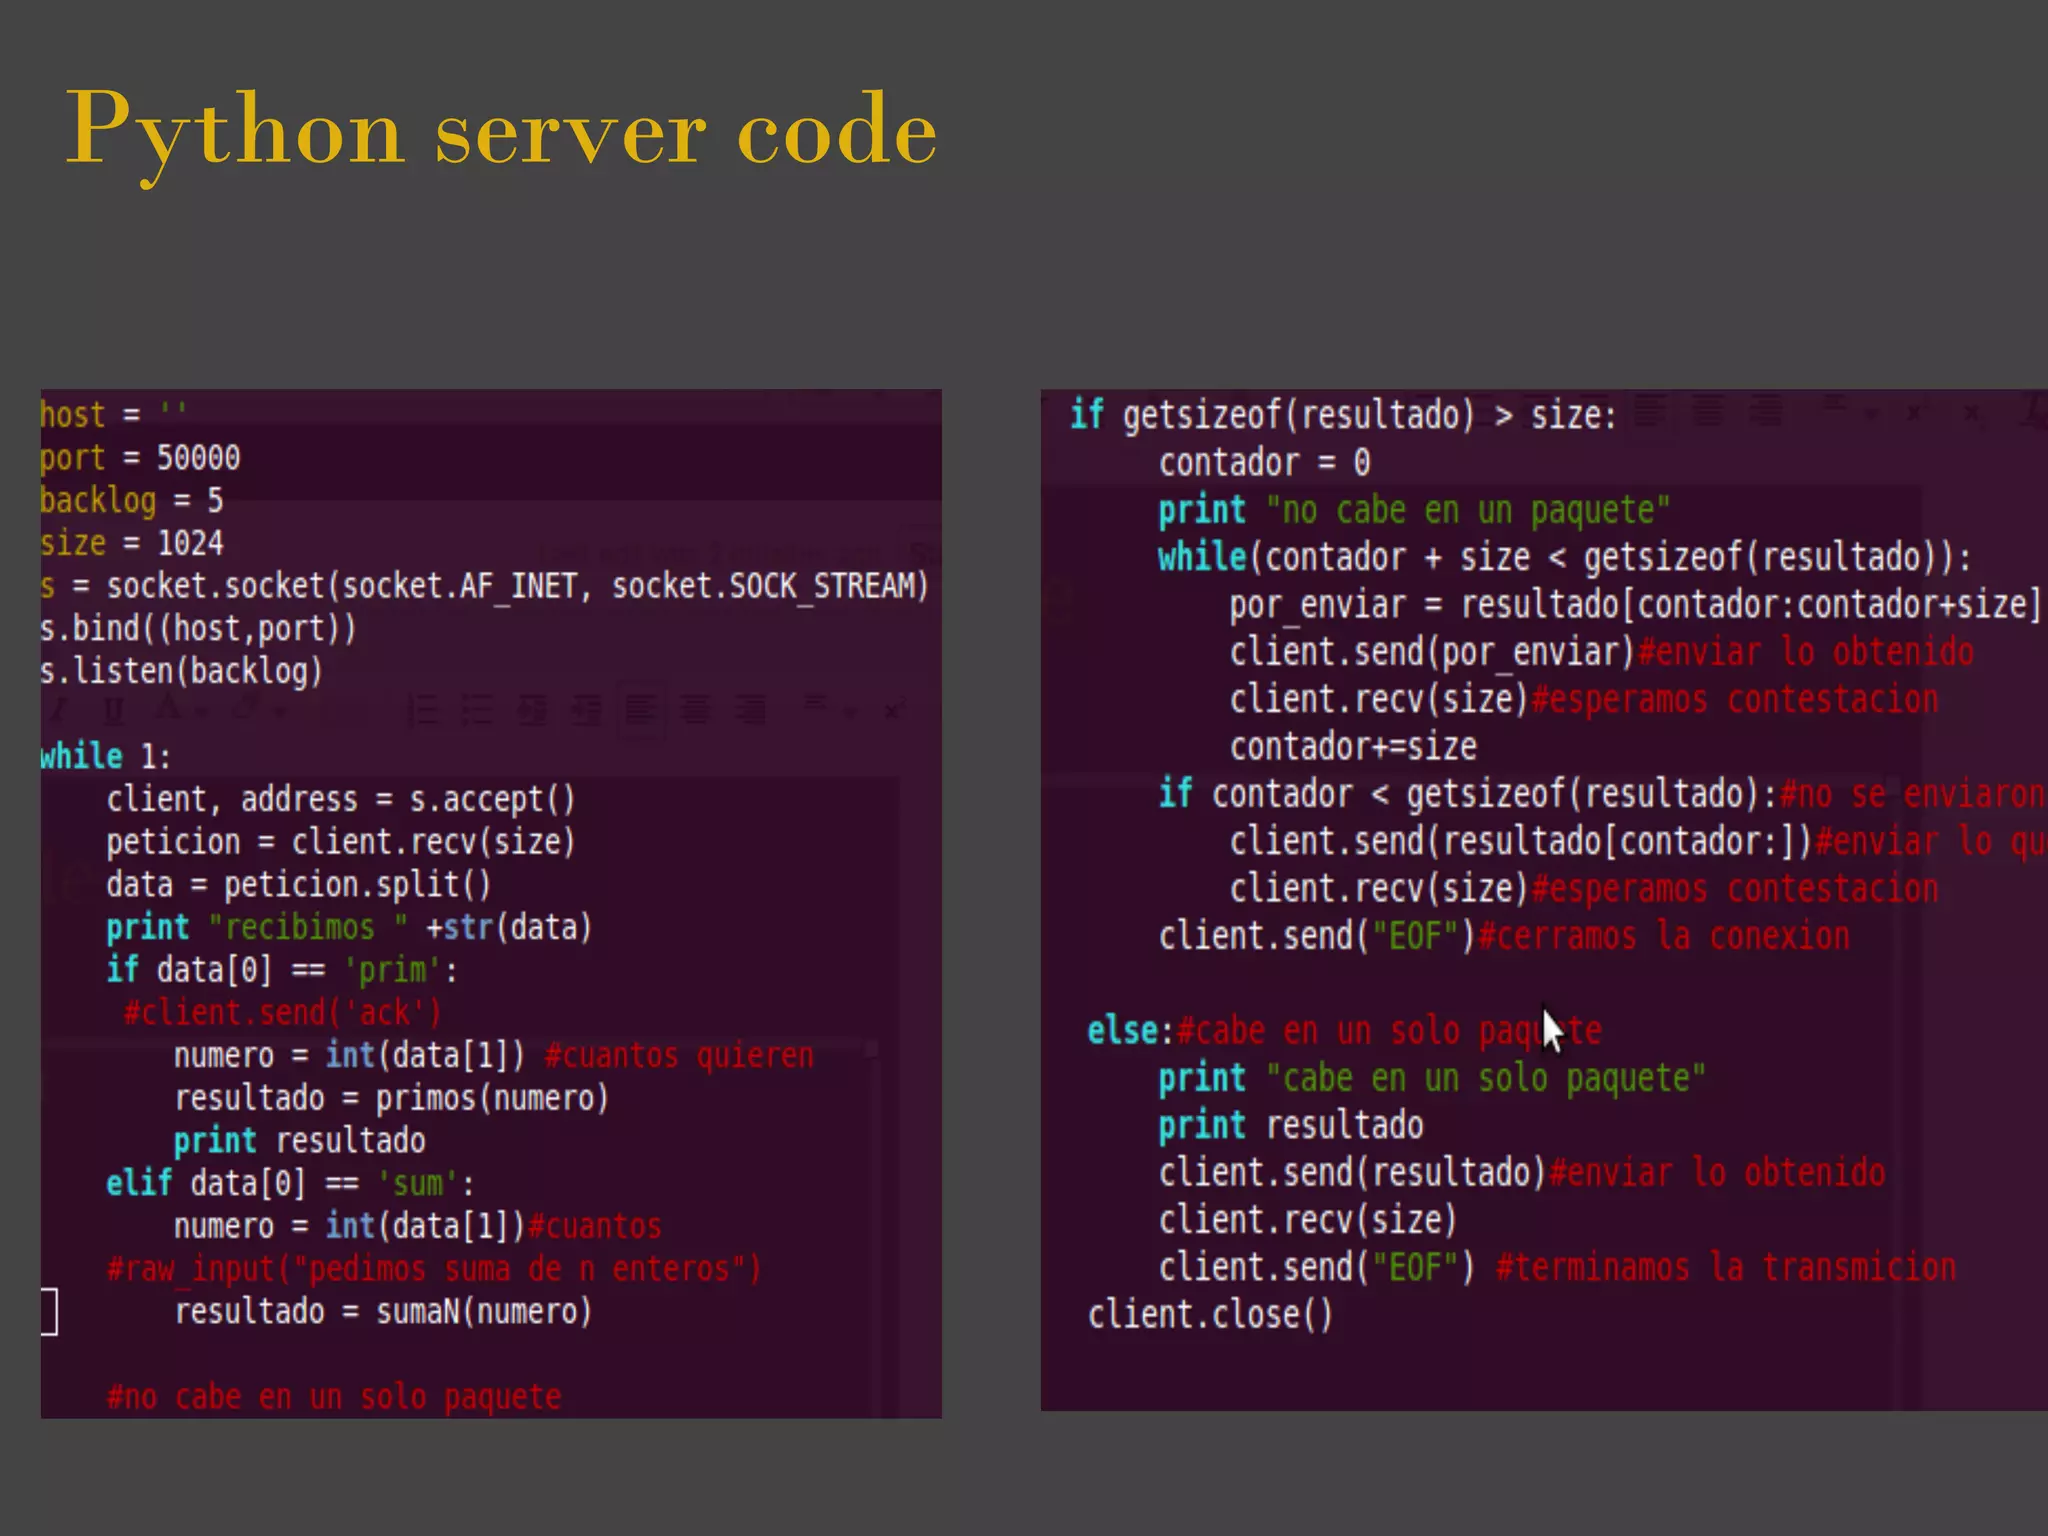This screenshot has width=2048, height=1536.
Task: Click the 'contador+=size' line
Action: click(x=1353, y=746)
